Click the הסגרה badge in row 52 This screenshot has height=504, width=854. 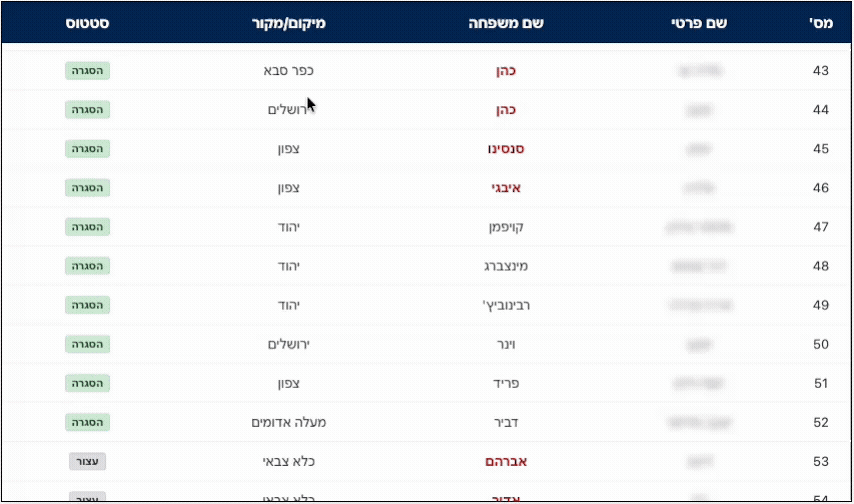point(88,423)
